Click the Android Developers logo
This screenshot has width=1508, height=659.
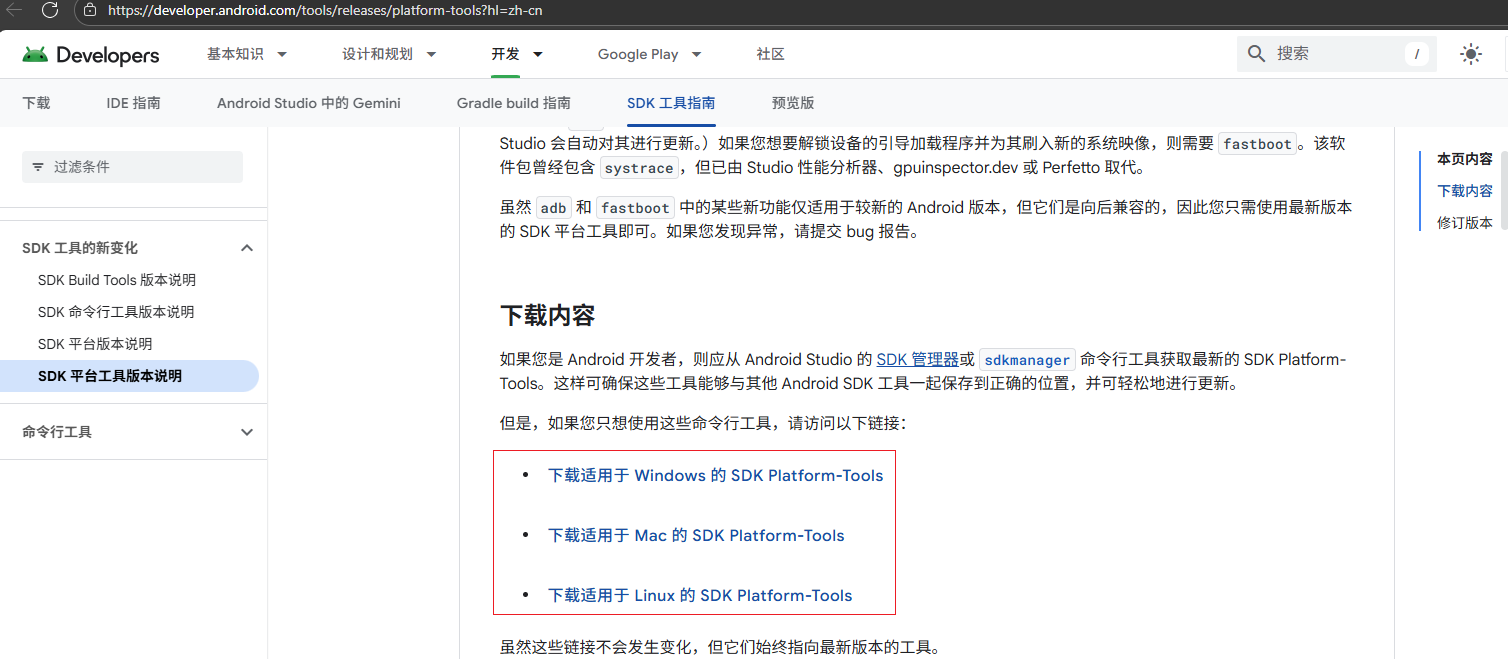point(91,55)
